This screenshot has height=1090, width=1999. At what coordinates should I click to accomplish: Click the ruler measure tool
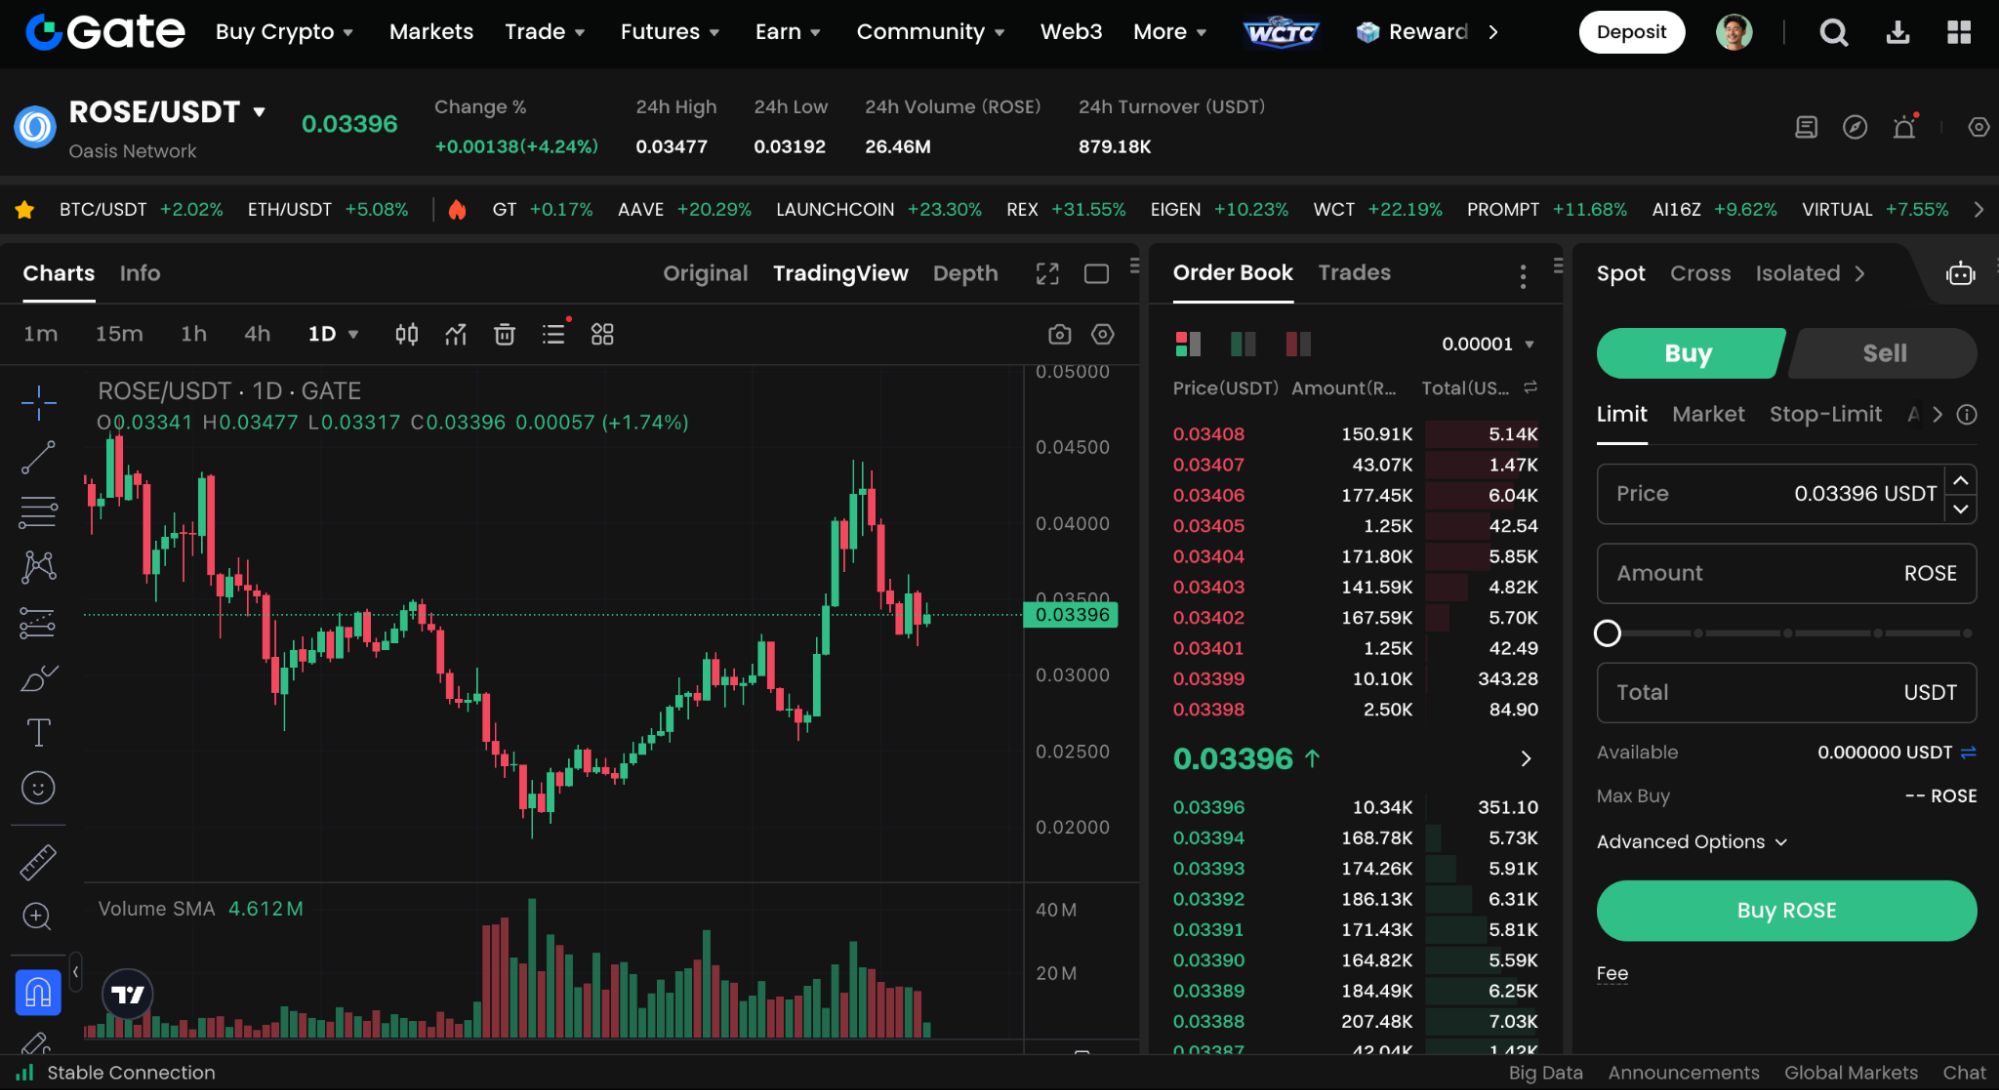(38, 862)
